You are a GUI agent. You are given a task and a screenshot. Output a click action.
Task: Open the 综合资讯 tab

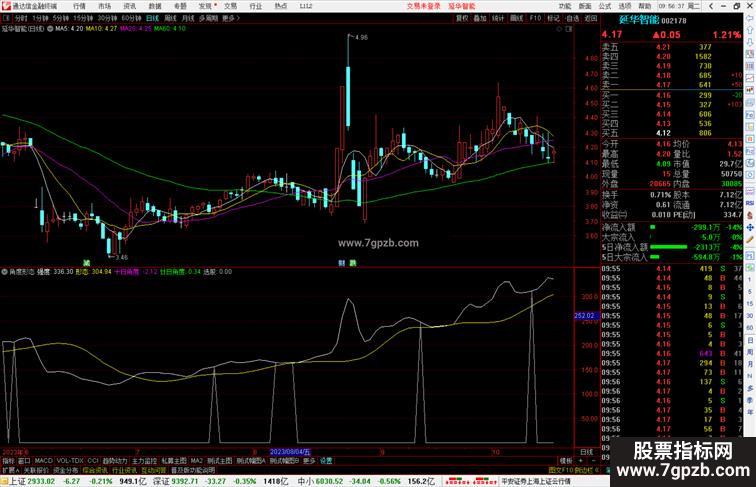point(95,470)
